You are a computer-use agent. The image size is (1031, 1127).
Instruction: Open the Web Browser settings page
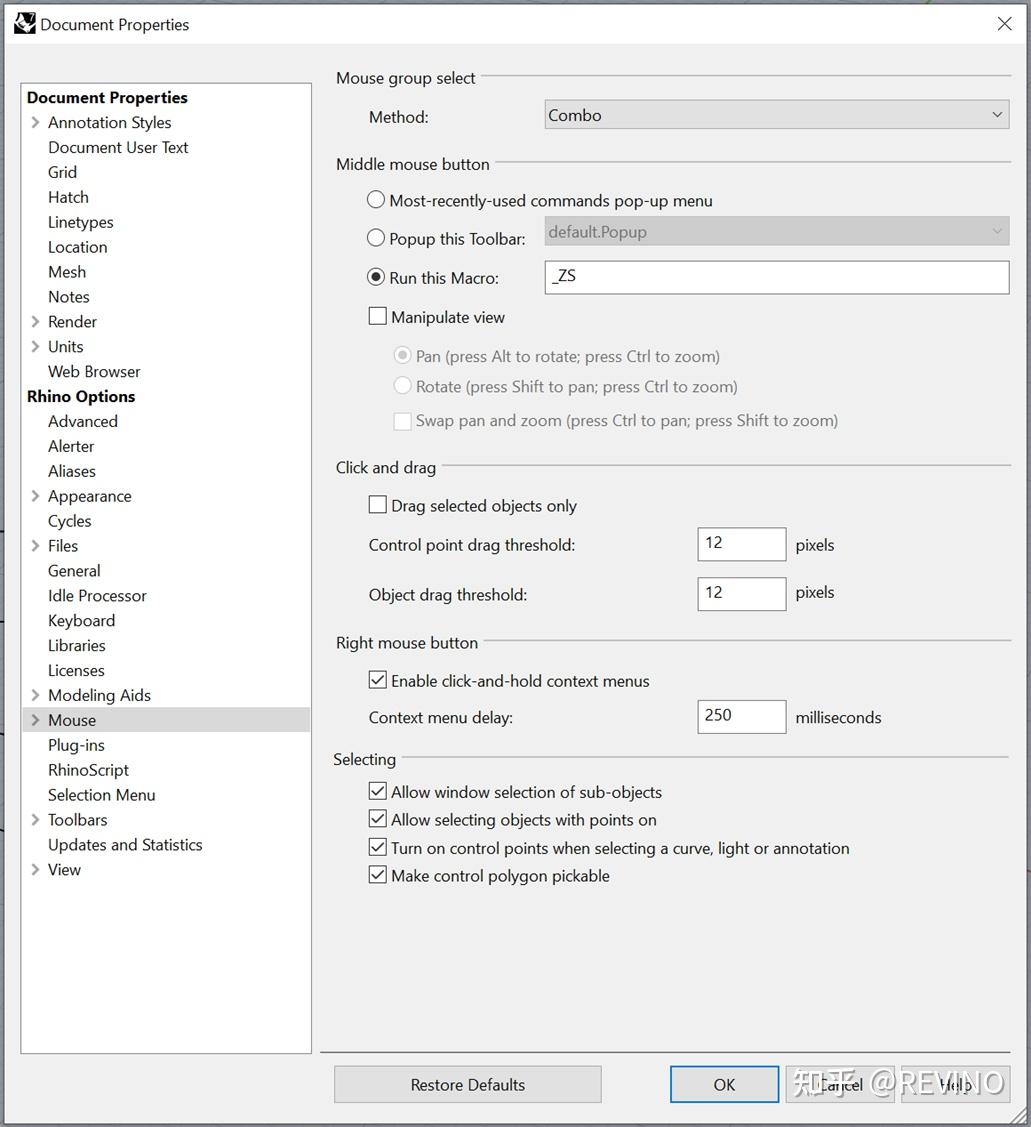pos(94,372)
